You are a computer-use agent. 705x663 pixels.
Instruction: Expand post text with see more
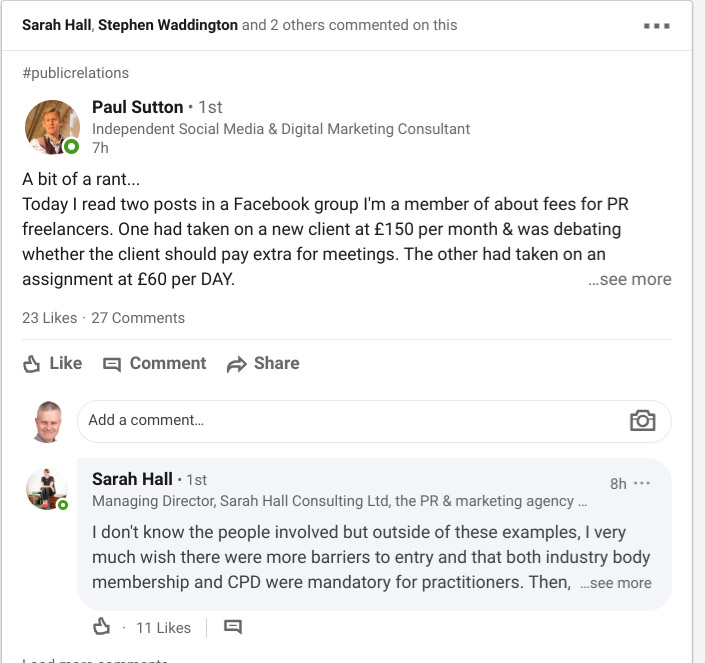pos(630,280)
